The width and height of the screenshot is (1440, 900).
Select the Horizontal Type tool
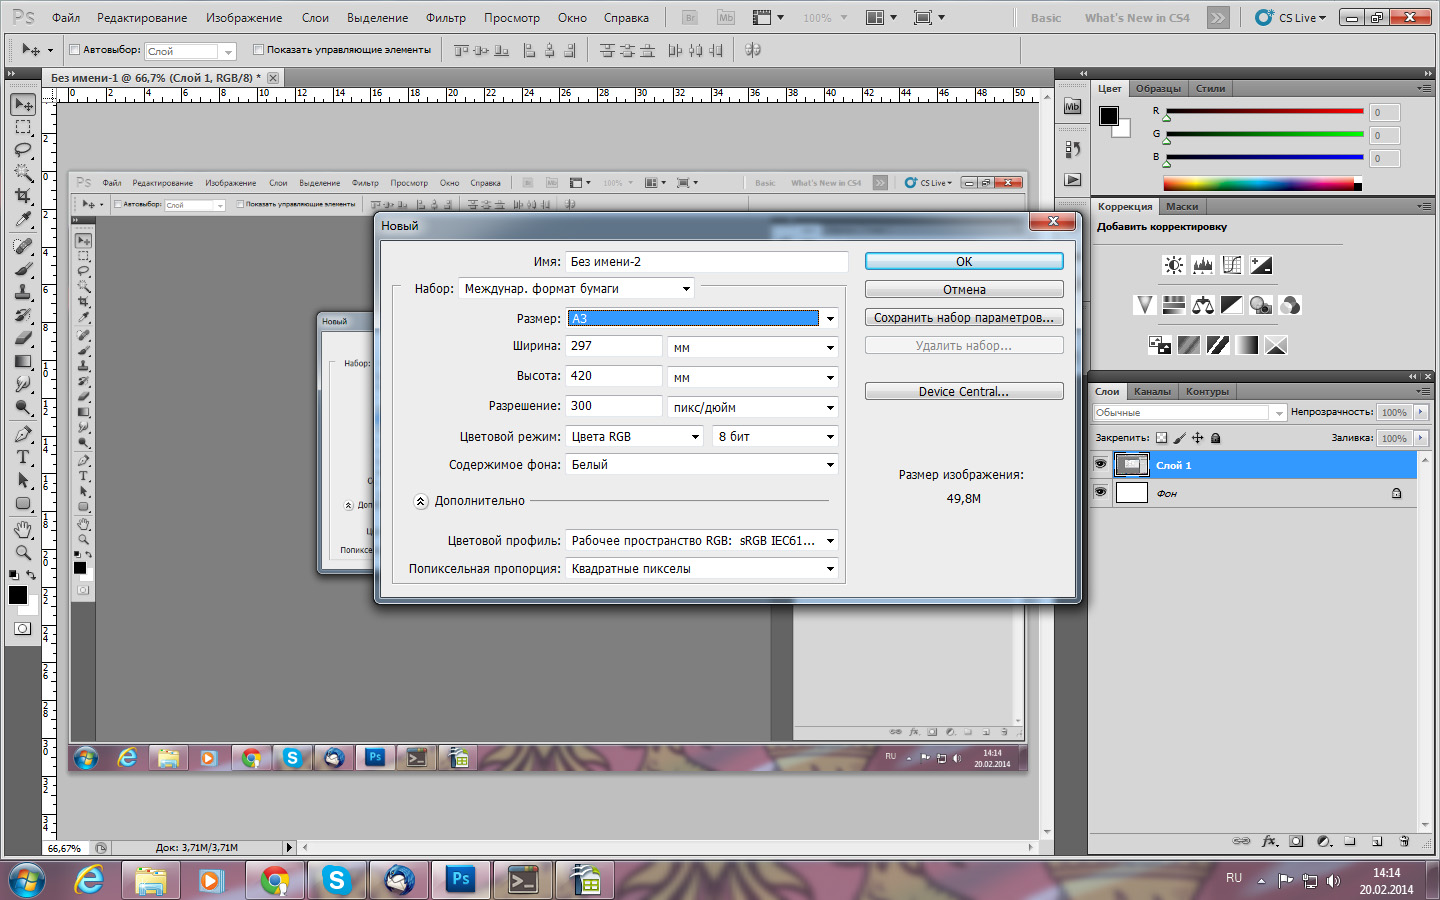pos(23,457)
